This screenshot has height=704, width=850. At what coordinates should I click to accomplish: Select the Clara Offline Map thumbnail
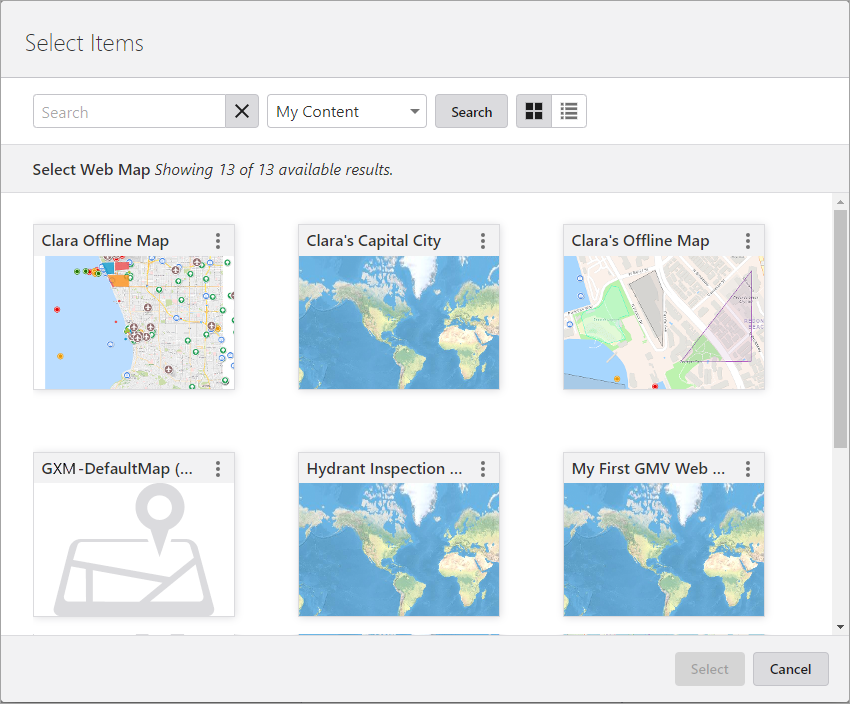pyautogui.click(x=134, y=322)
